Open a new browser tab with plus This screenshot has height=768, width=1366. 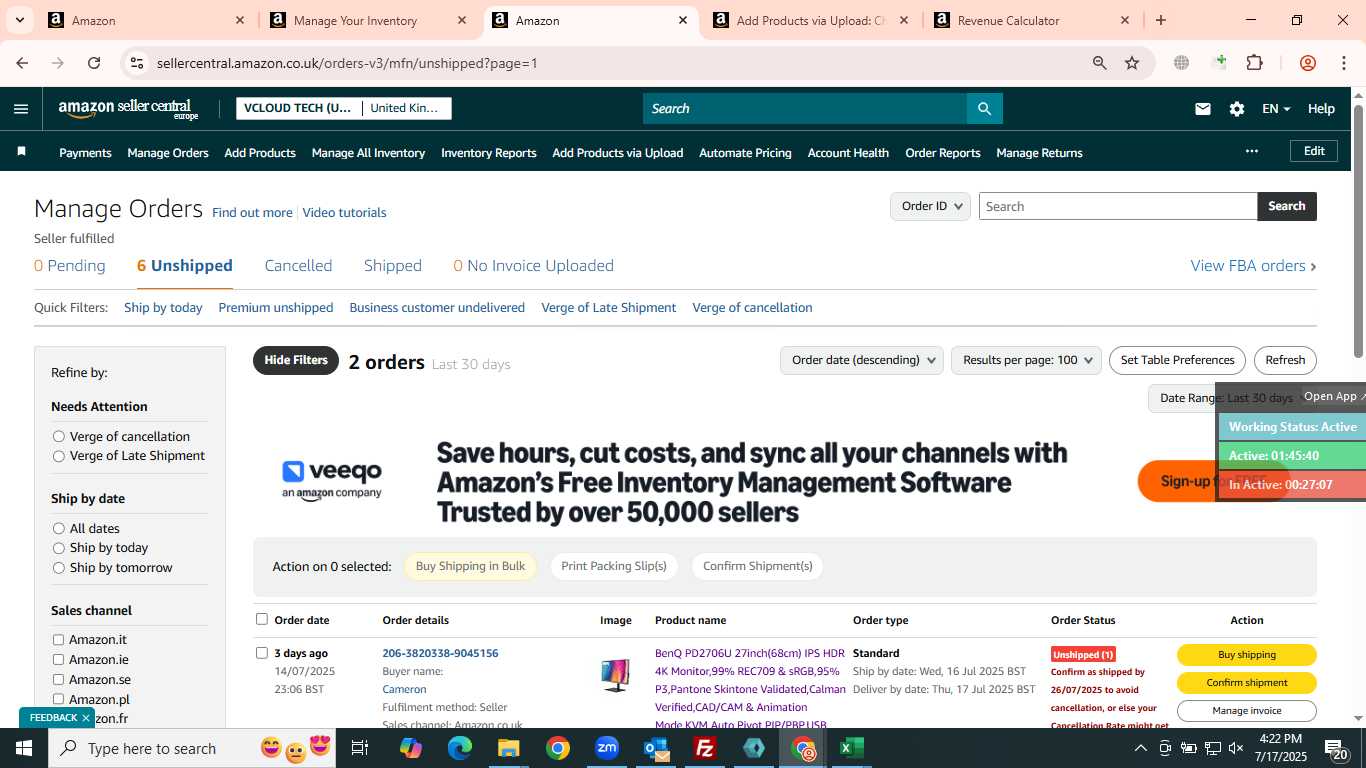coord(1160,20)
